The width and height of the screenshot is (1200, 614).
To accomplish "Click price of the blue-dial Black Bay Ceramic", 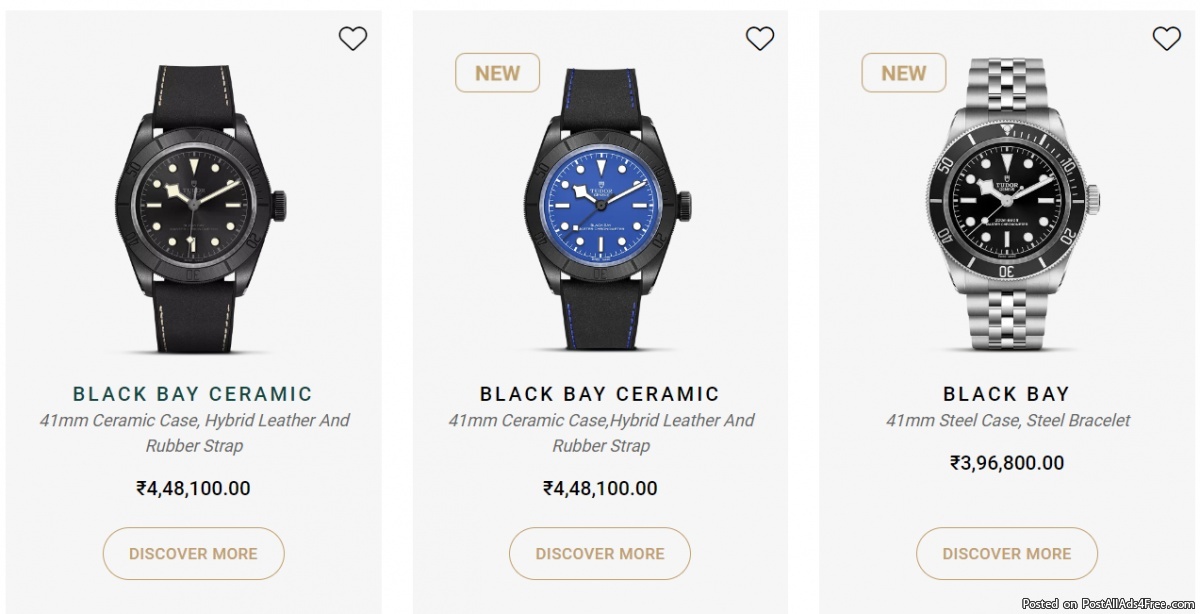I will click(x=600, y=488).
